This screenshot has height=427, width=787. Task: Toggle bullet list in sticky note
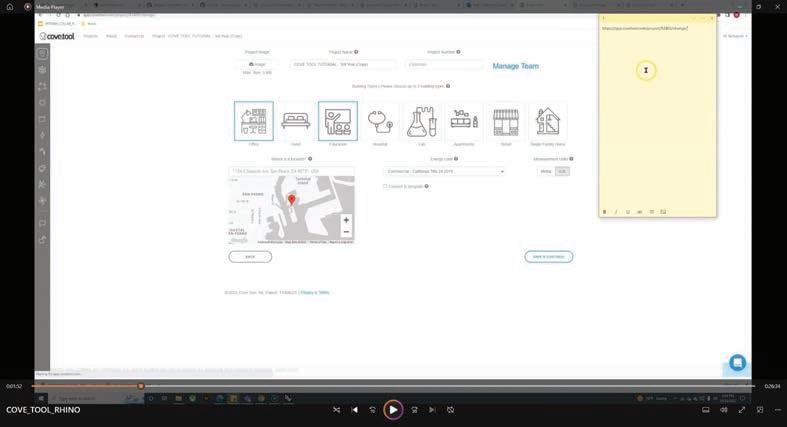click(x=651, y=212)
